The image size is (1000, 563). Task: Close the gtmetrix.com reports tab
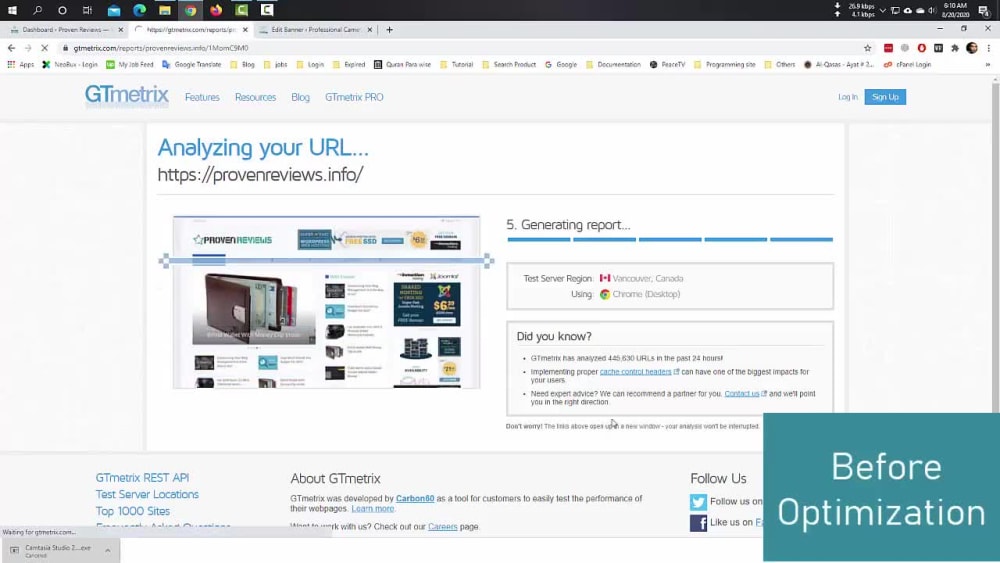245,29
